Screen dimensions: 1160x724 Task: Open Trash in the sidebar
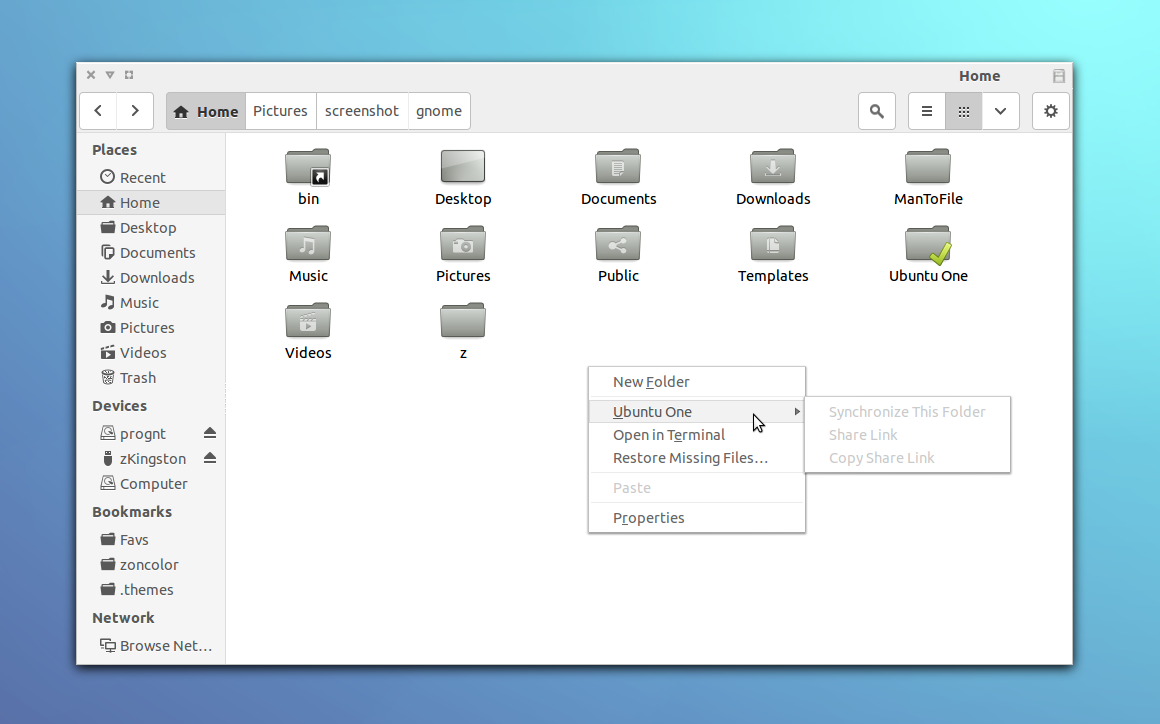152,378
